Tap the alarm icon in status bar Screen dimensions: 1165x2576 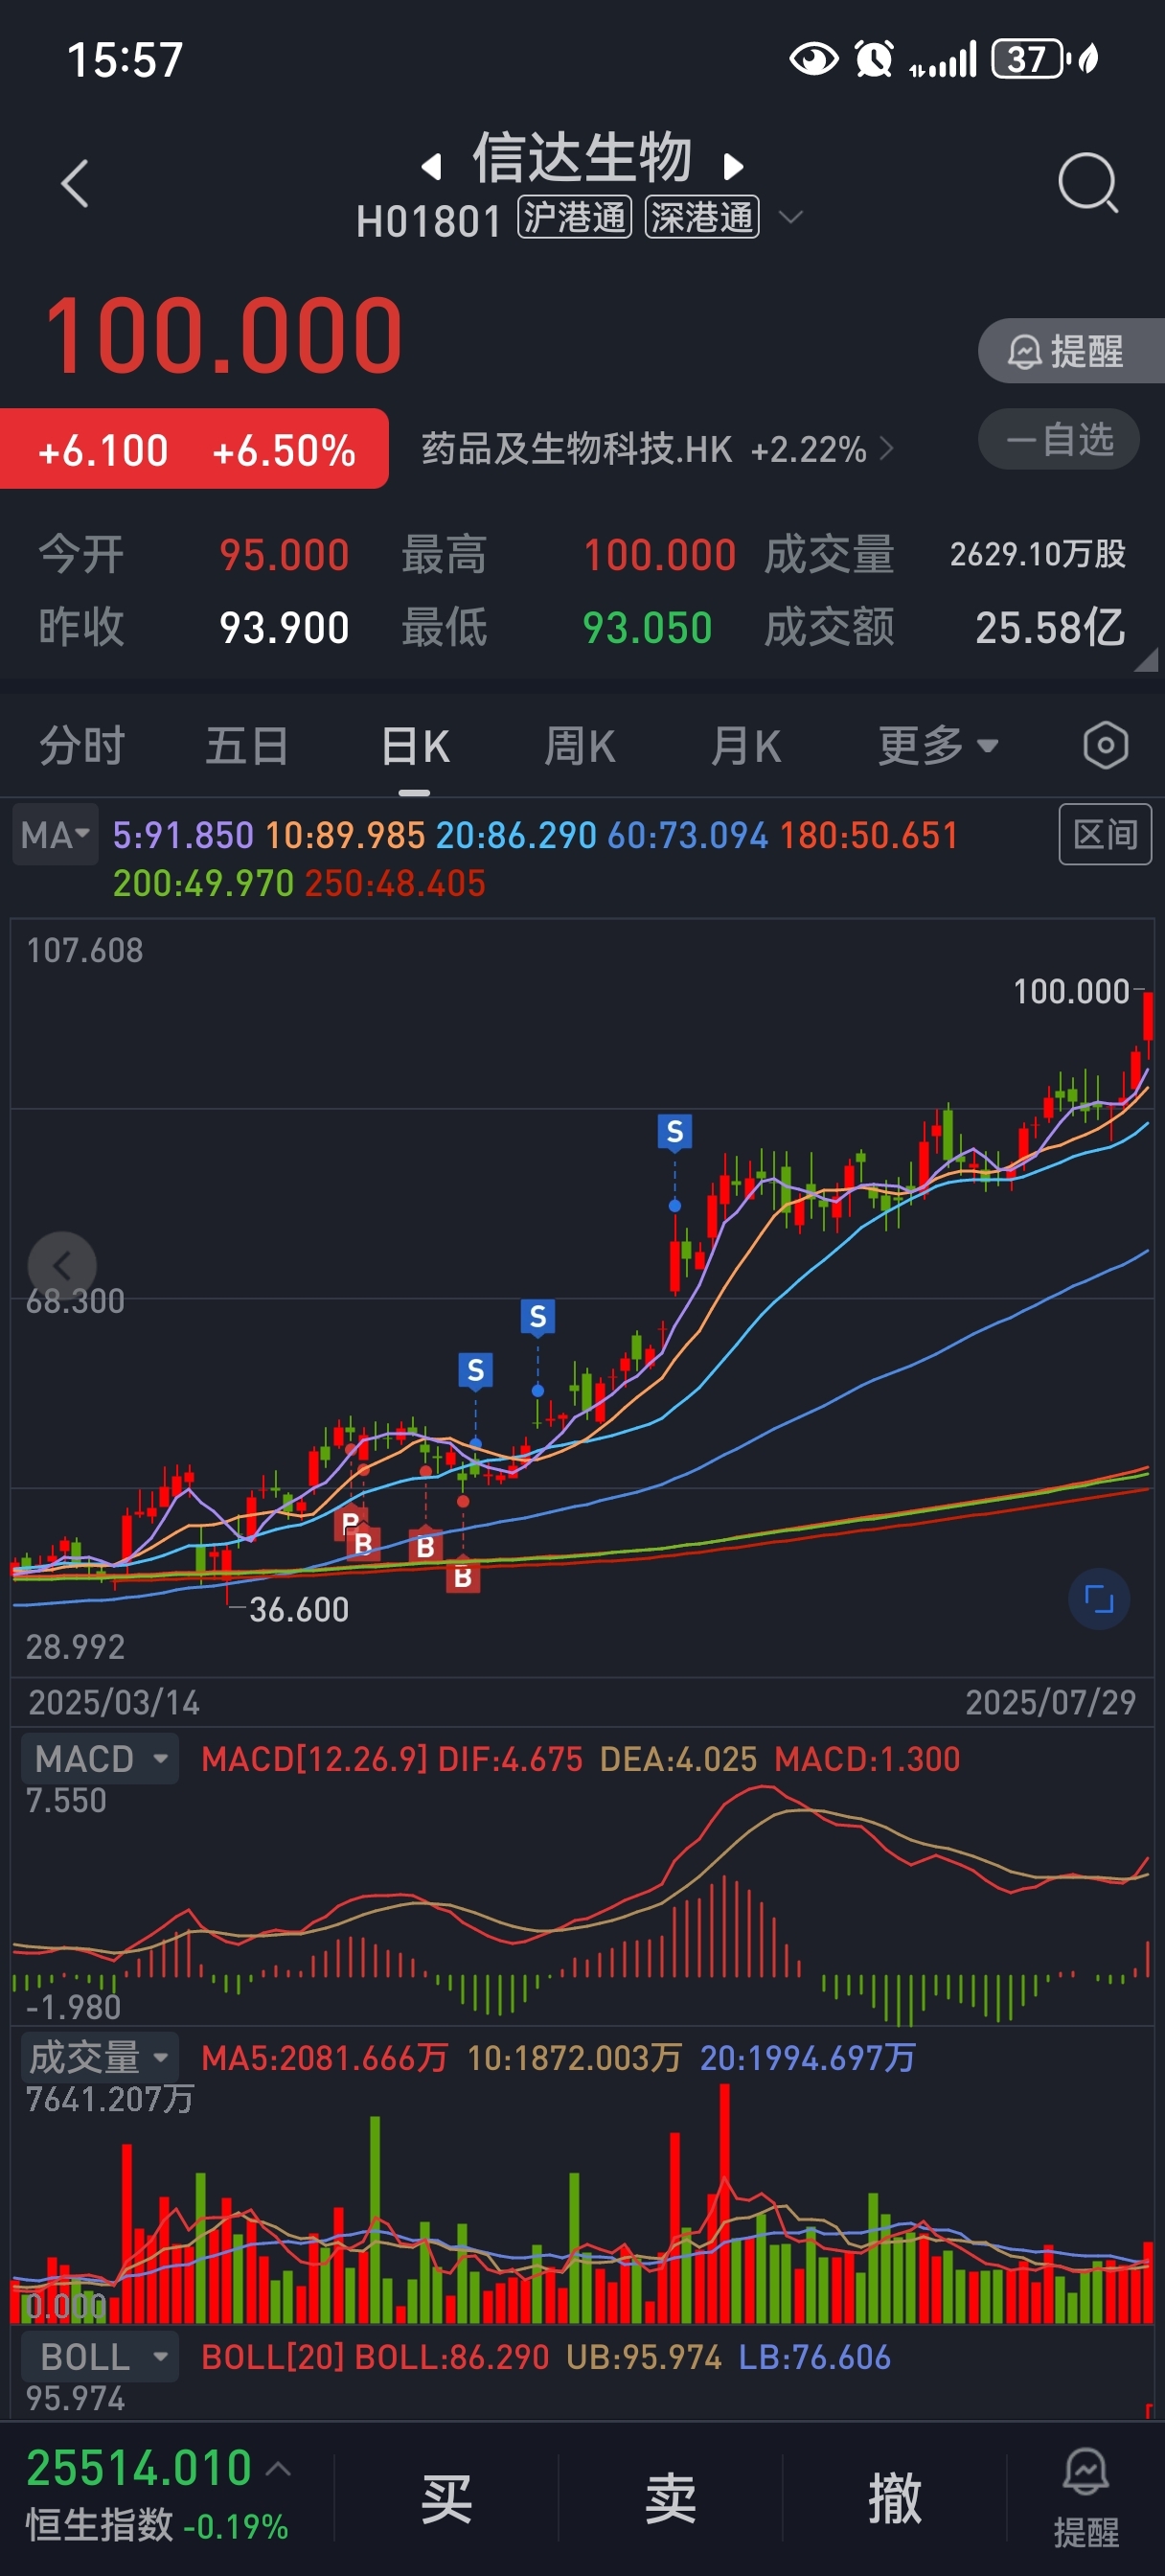coord(874,59)
